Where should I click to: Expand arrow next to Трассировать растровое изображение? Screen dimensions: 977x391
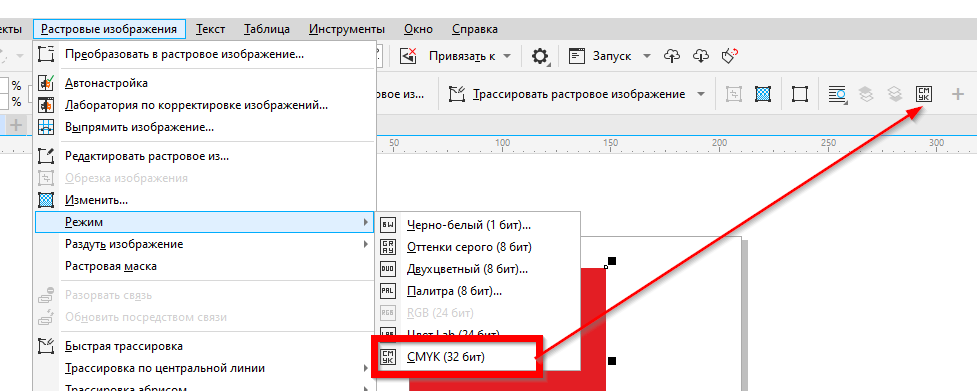click(x=701, y=94)
